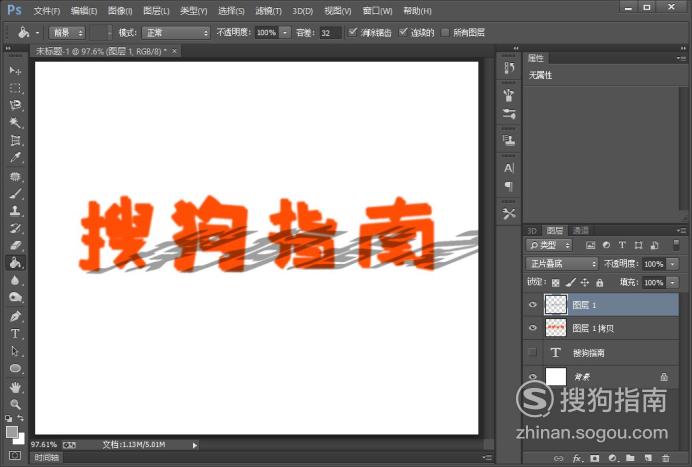Open the 正片叠底 layer blend mode dropdown
This screenshot has height=467, width=692.
[x=562, y=264]
